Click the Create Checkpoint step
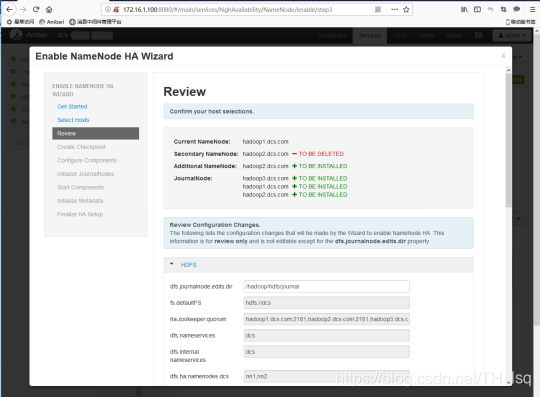The image size is (541, 397). (x=81, y=147)
